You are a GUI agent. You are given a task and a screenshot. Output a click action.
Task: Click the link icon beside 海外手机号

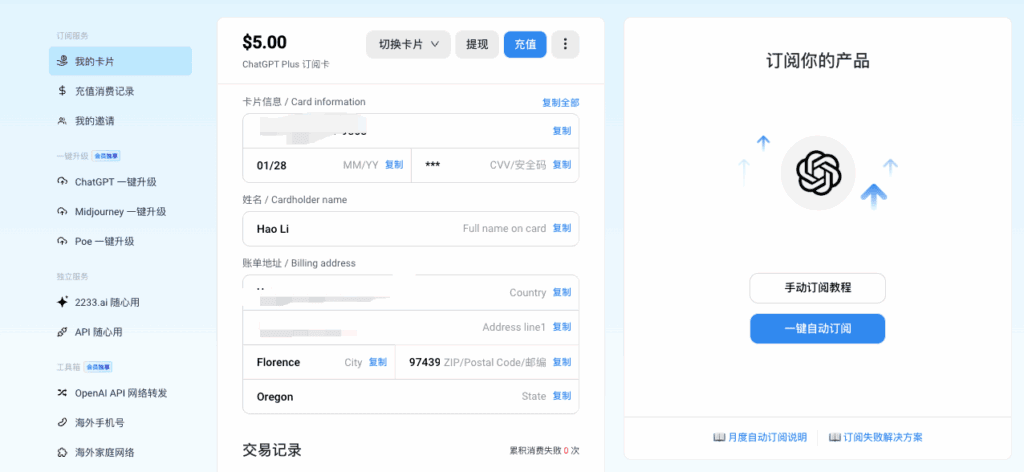(x=62, y=422)
